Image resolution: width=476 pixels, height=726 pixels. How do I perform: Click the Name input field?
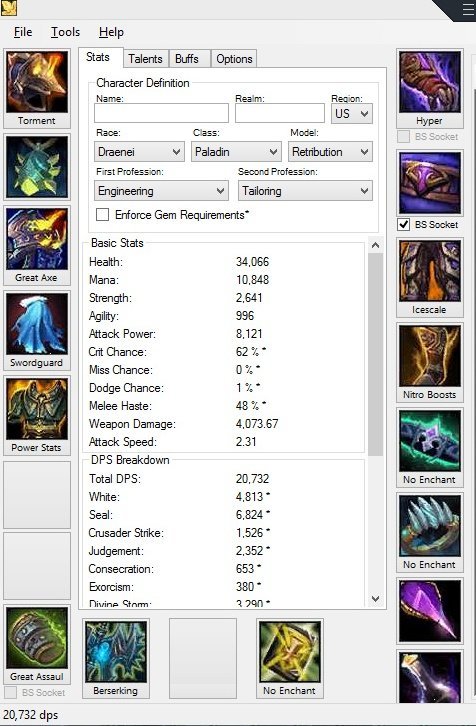161,113
